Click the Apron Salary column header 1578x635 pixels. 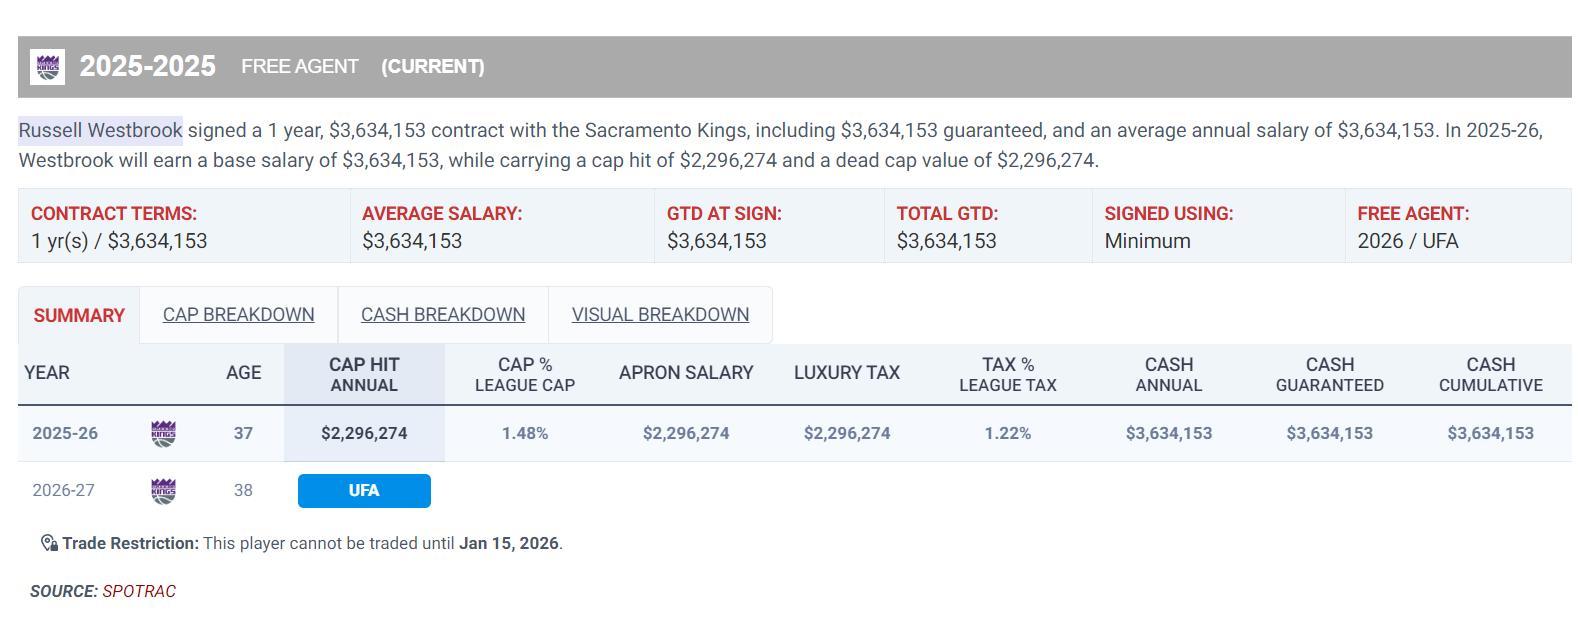coord(686,373)
